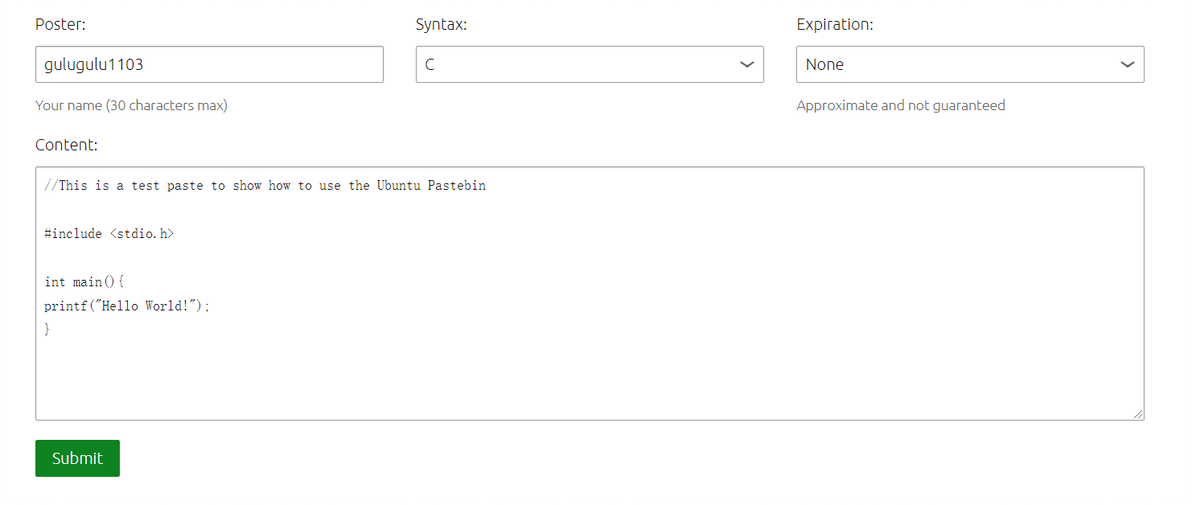1192x505 pixels.
Task: Click empty area at bottom of Content box
Action: tap(590, 385)
